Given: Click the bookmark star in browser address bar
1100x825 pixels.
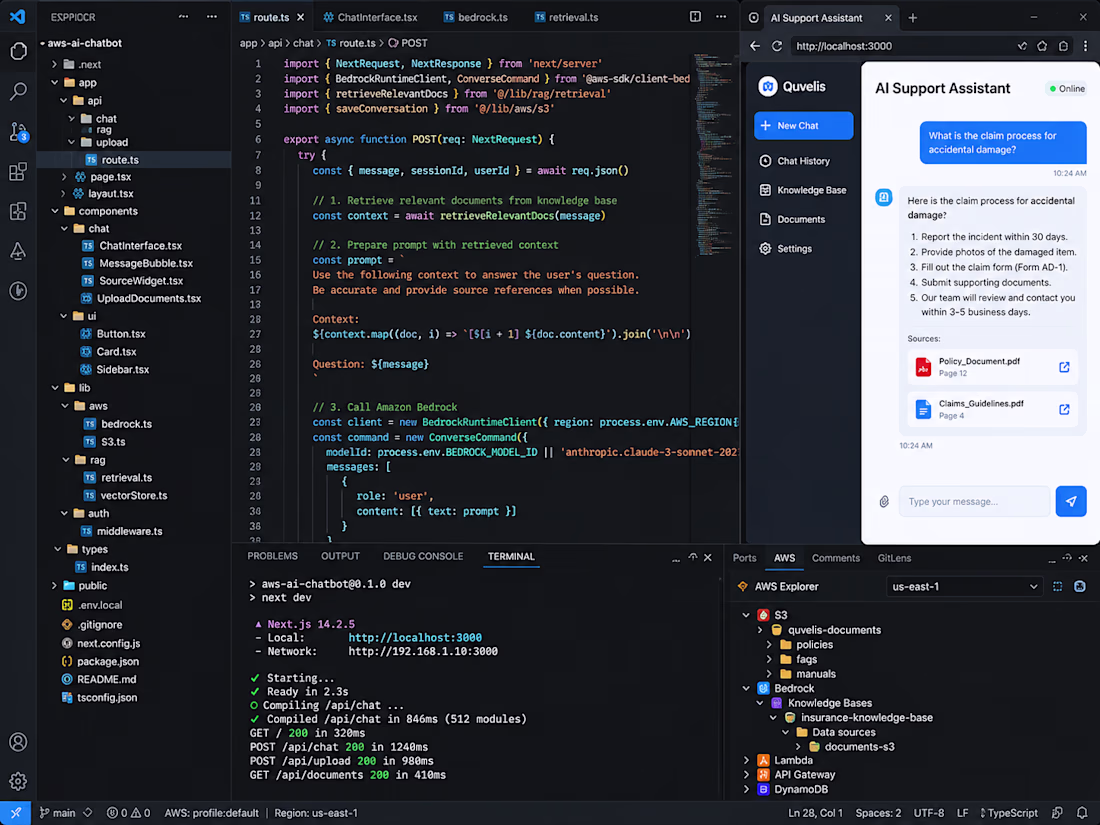Looking at the screenshot, I should (1042, 46).
